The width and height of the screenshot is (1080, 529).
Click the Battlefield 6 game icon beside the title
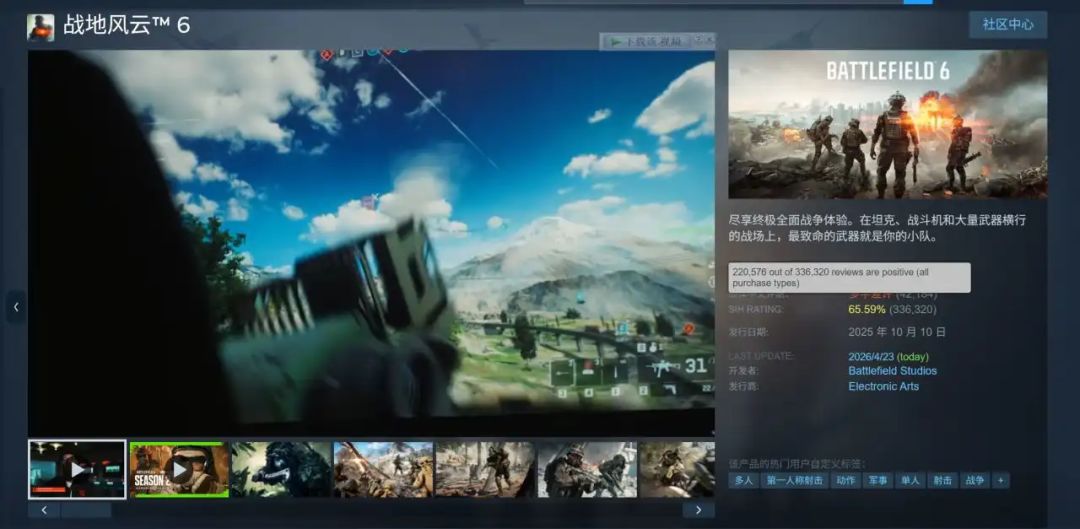coord(41,28)
